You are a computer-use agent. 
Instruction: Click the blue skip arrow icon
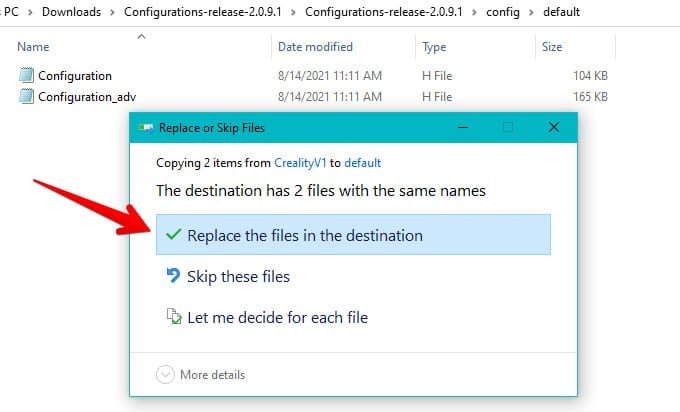pos(173,275)
